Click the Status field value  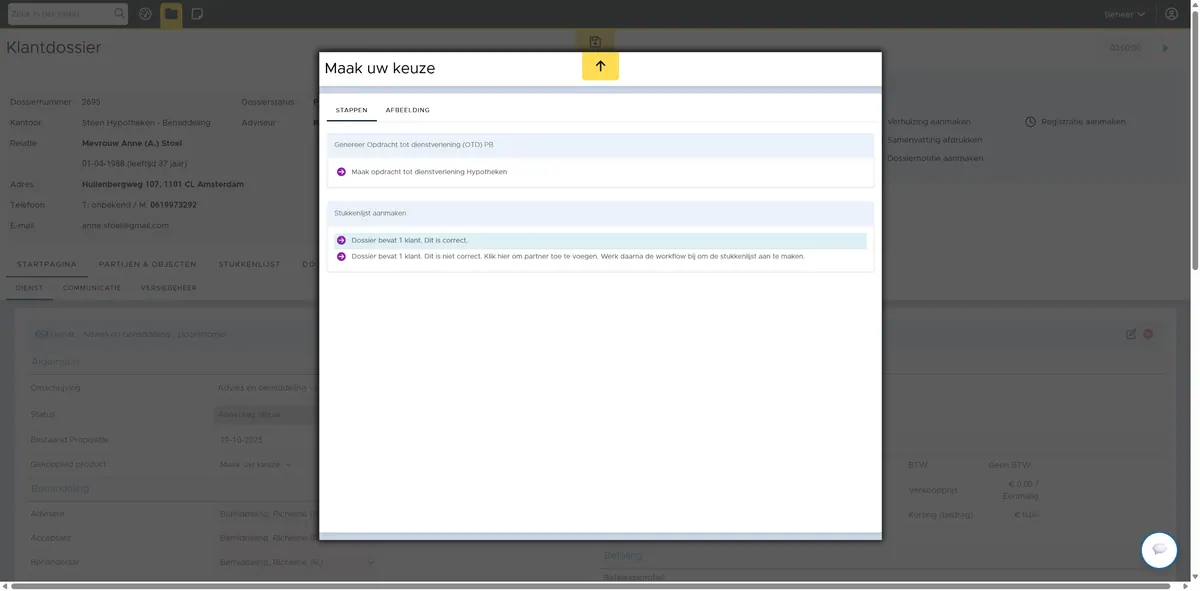(266, 414)
